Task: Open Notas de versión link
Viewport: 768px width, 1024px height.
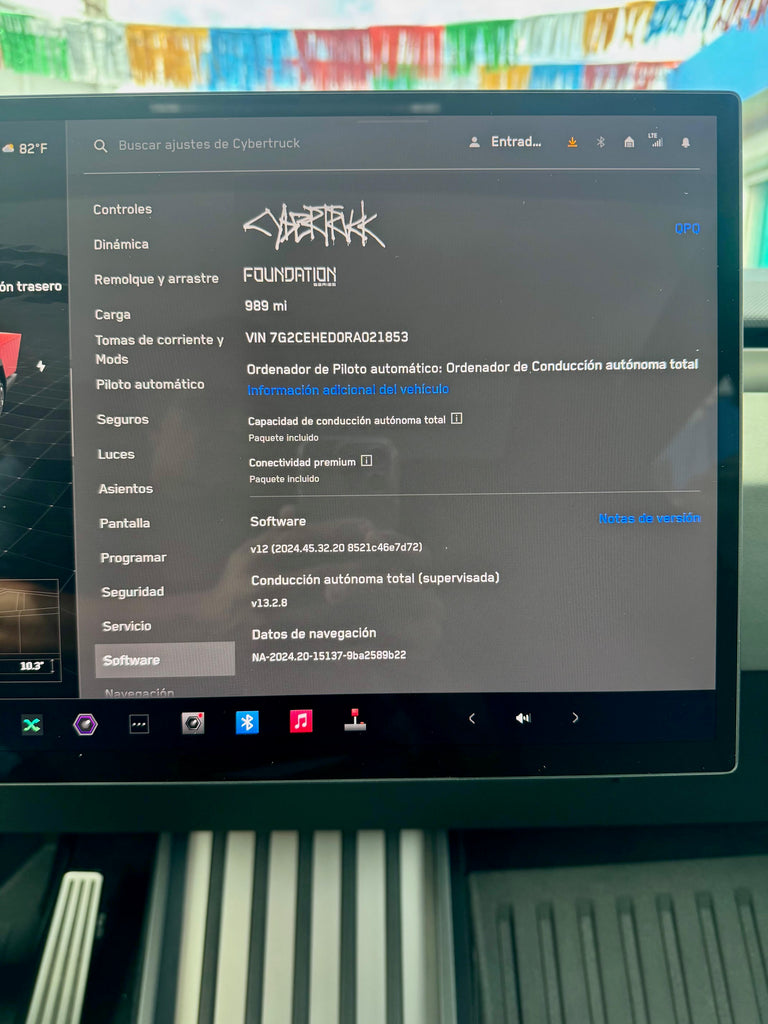Action: click(649, 518)
